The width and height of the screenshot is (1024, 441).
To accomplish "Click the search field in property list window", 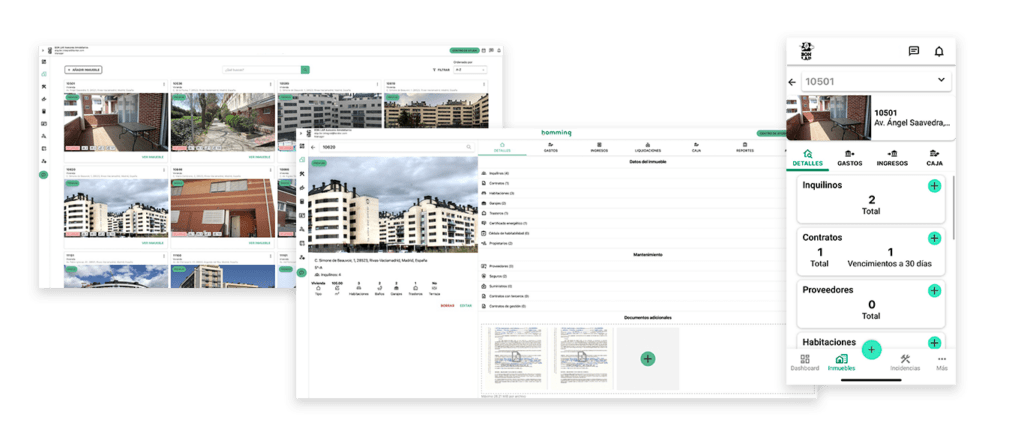I will pyautogui.click(x=261, y=69).
